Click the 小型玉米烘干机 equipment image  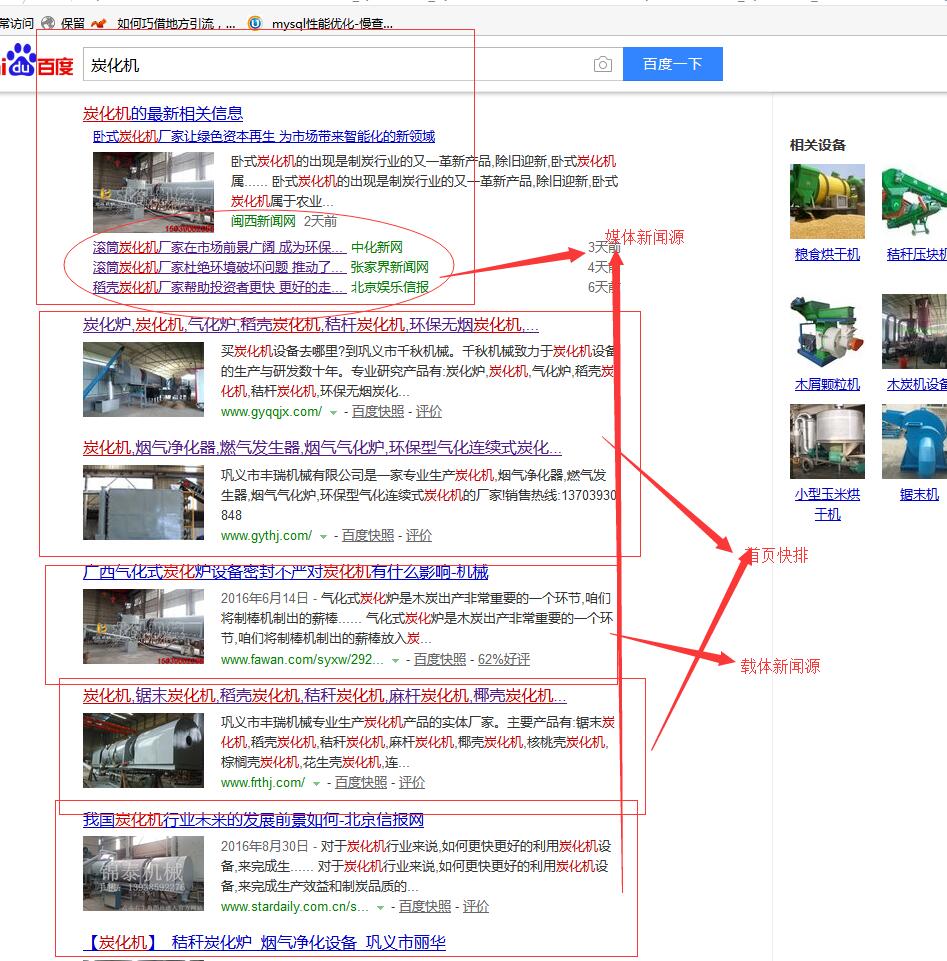pyautogui.click(x=827, y=441)
